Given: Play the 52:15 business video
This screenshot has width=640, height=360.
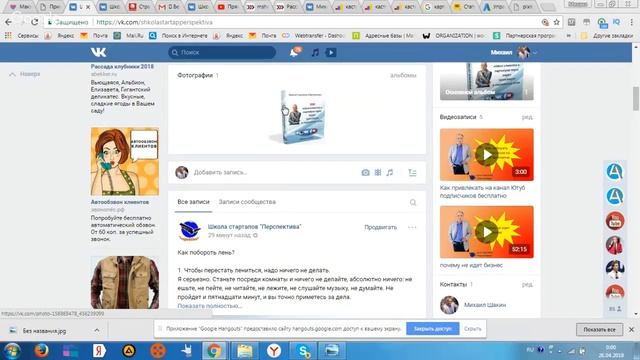Looking at the screenshot, I should pyautogui.click(x=487, y=232).
